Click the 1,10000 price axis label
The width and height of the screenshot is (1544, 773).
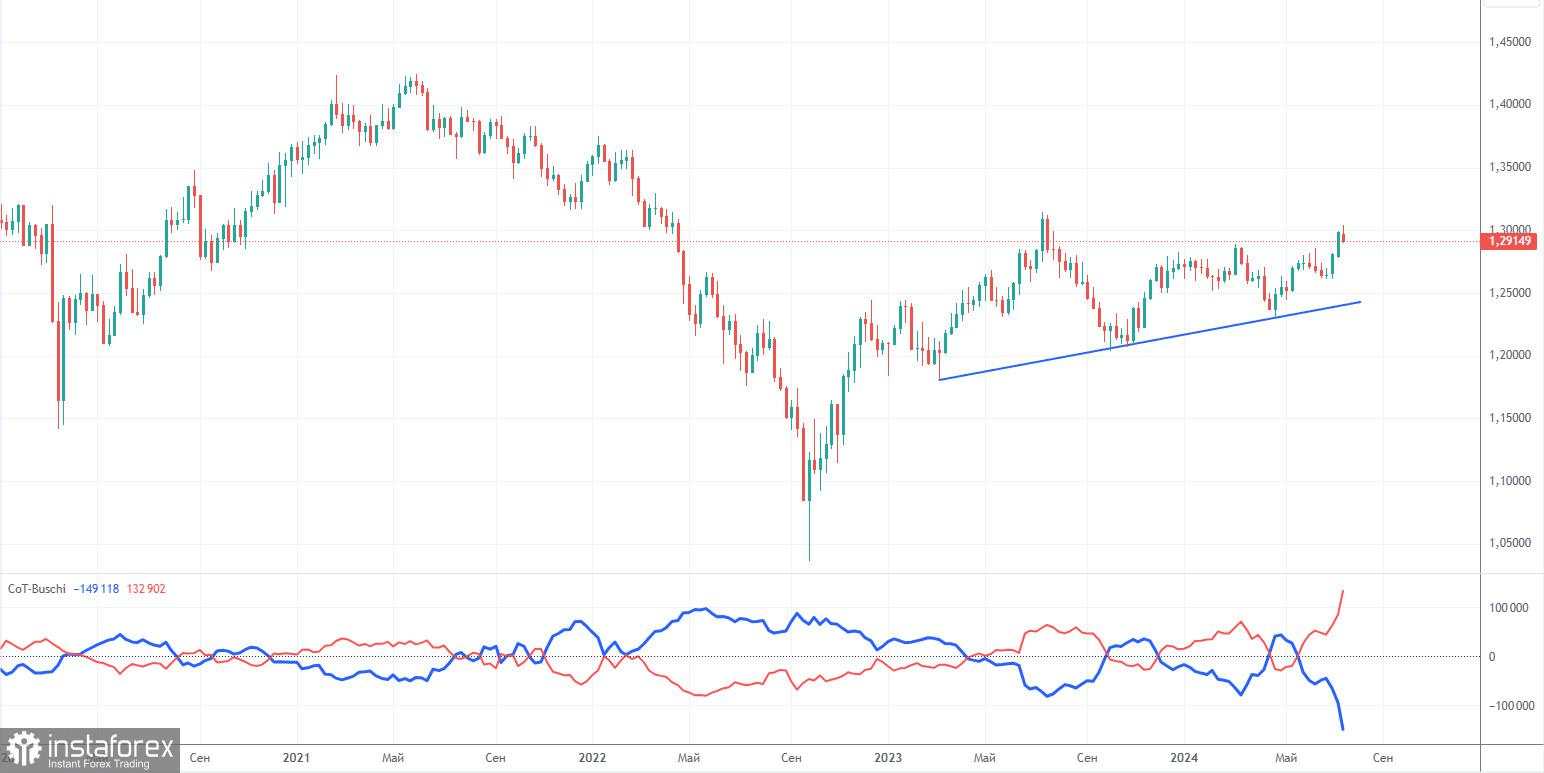point(1511,481)
